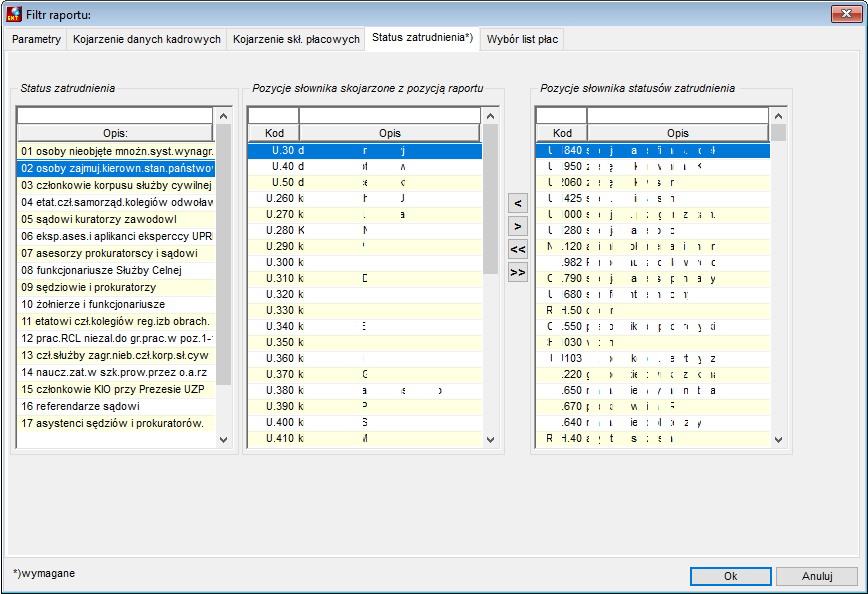
Task: Open the Kojarzenie skł. płacowych tab
Action: (296, 39)
